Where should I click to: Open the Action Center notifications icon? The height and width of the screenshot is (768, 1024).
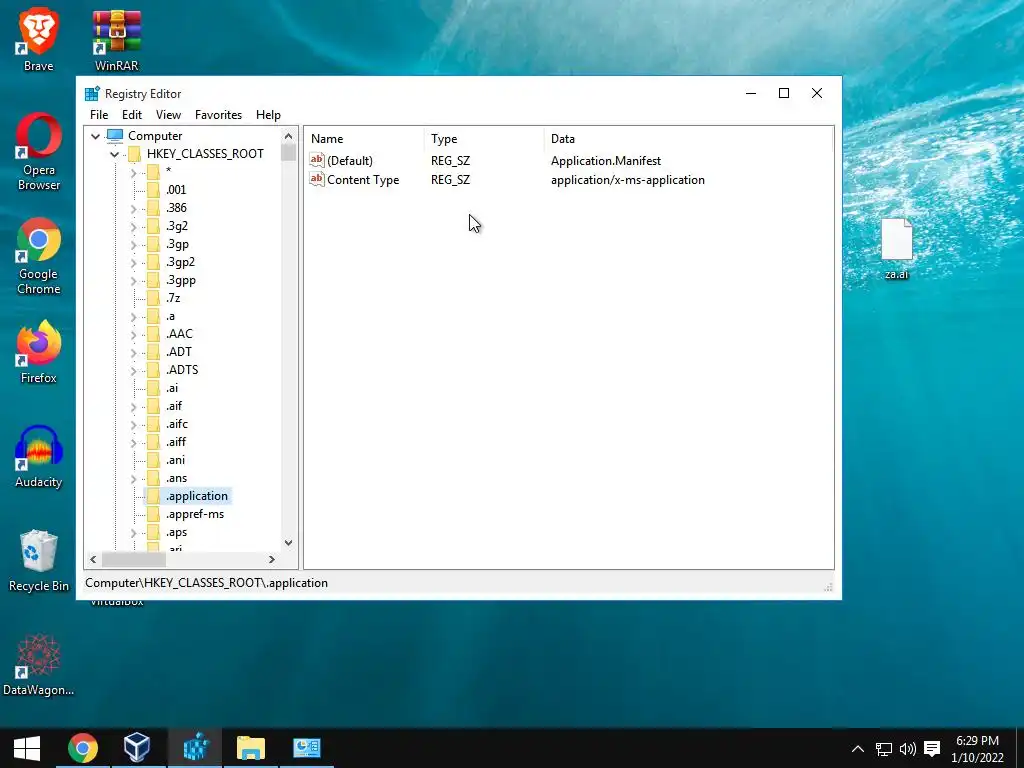932,749
